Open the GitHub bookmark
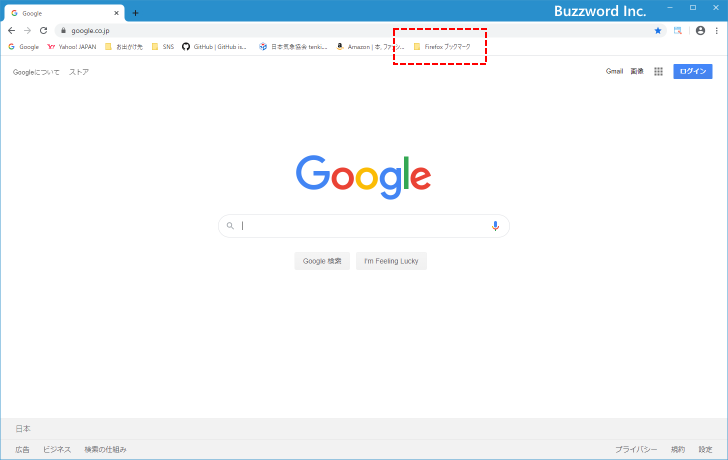728x460 pixels. coord(214,47)
